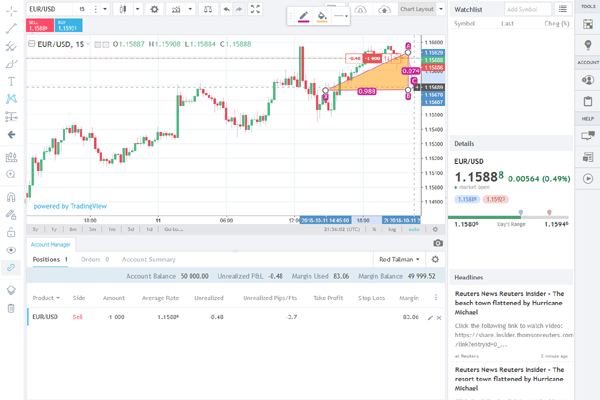The width and height of the screenshot is (600, 400).
Task: Open the economic calendar tool icon
Action: 588,24
